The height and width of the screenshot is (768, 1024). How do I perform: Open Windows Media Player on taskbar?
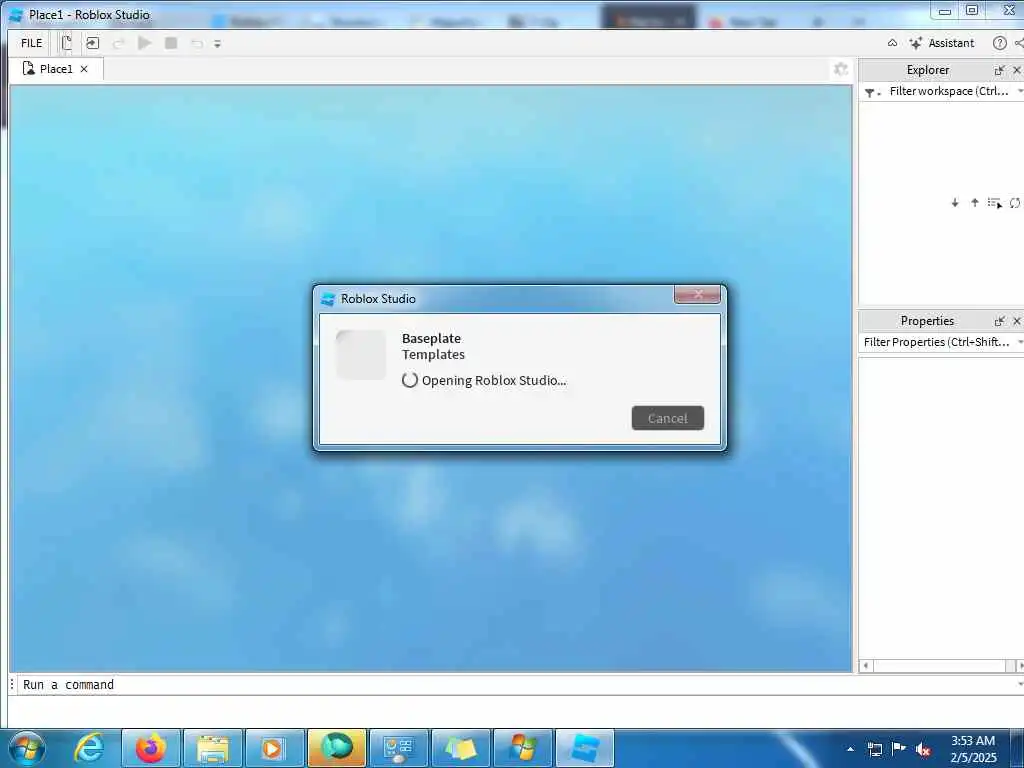coord(274,748)
